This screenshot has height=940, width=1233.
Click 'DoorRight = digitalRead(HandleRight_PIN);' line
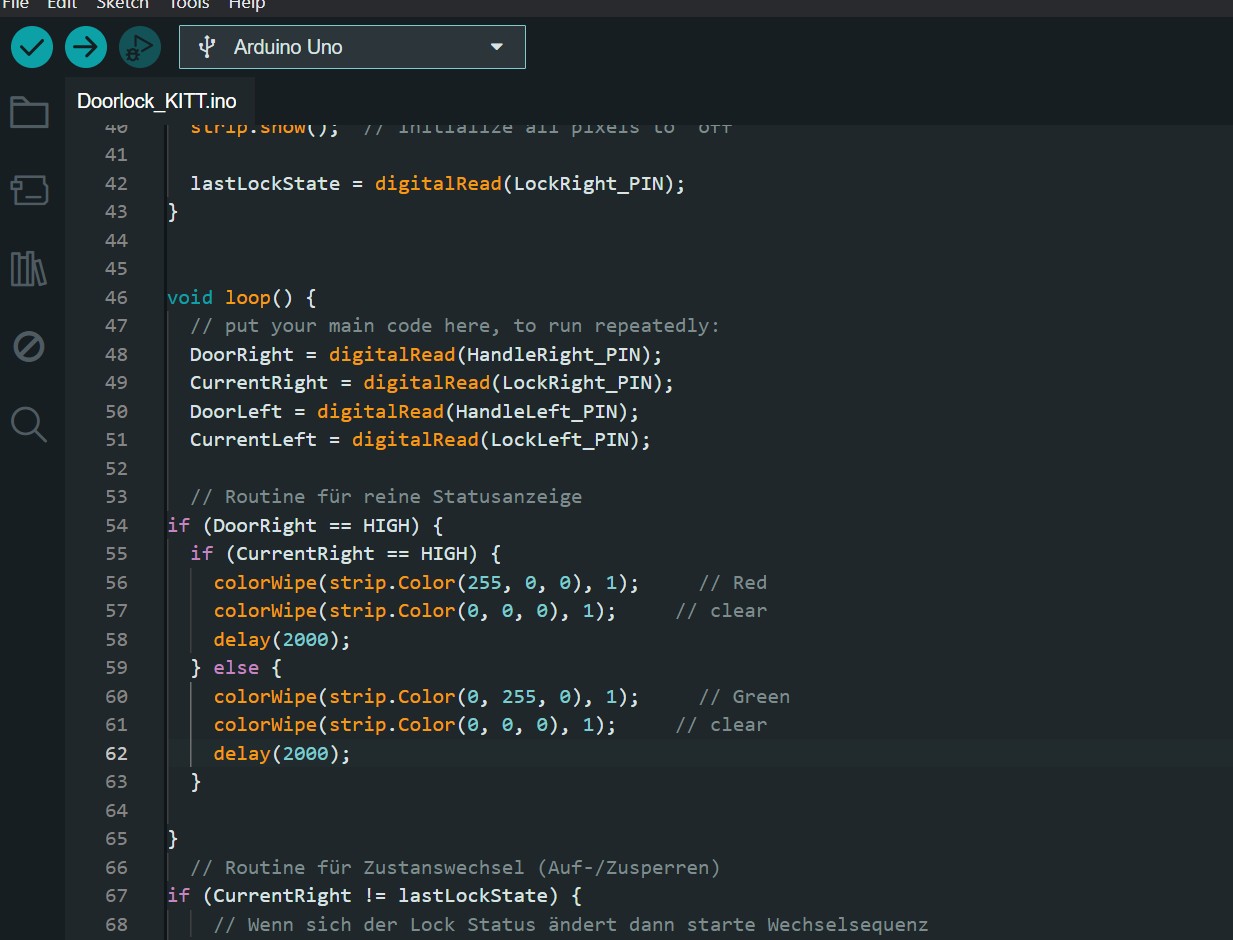point(427,355)
